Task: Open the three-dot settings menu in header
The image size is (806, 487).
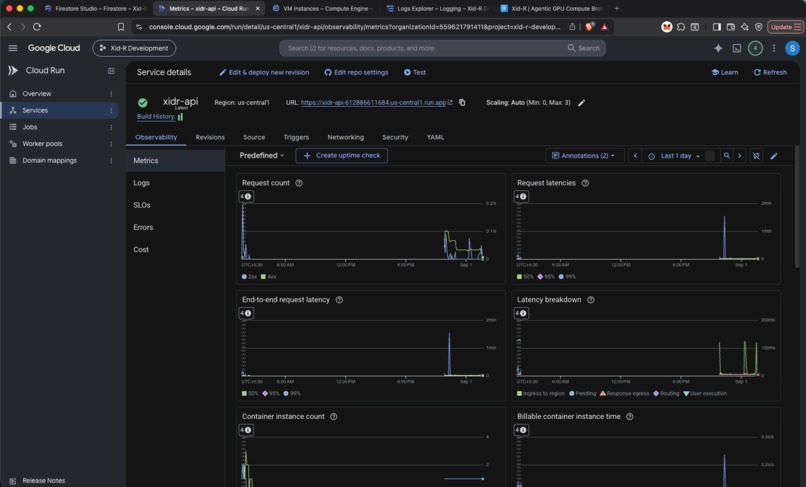Action: (x=774, y=48)
